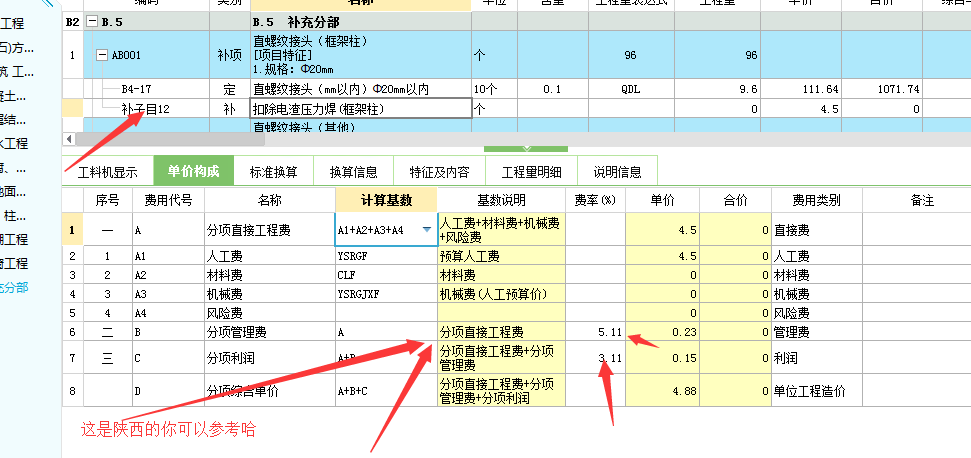Select row header 8 in fee table

click(72, 391)
